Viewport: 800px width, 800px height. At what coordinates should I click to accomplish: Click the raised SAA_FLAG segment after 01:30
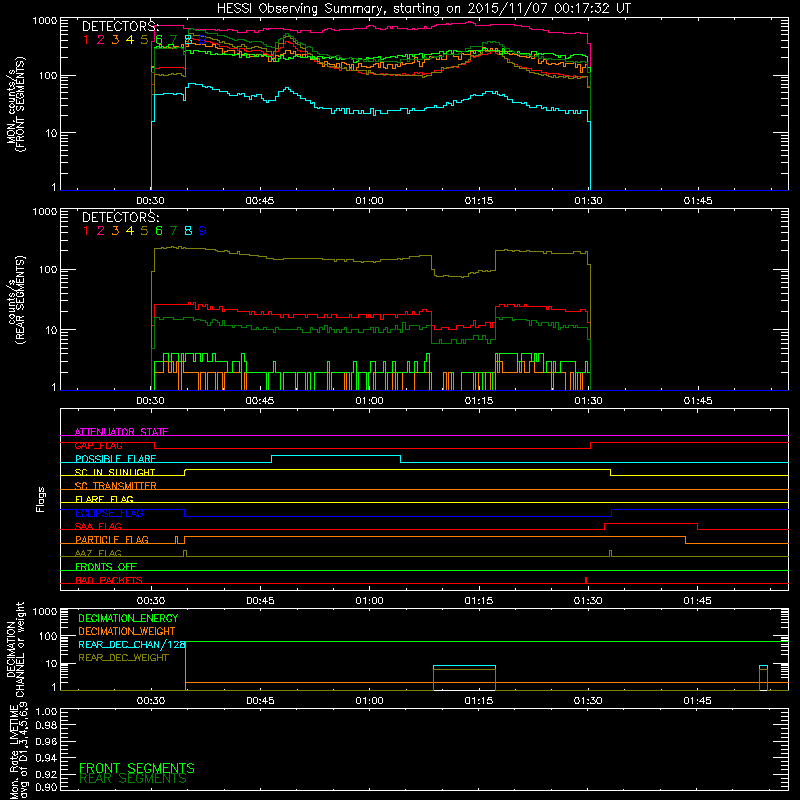[651, 523]
